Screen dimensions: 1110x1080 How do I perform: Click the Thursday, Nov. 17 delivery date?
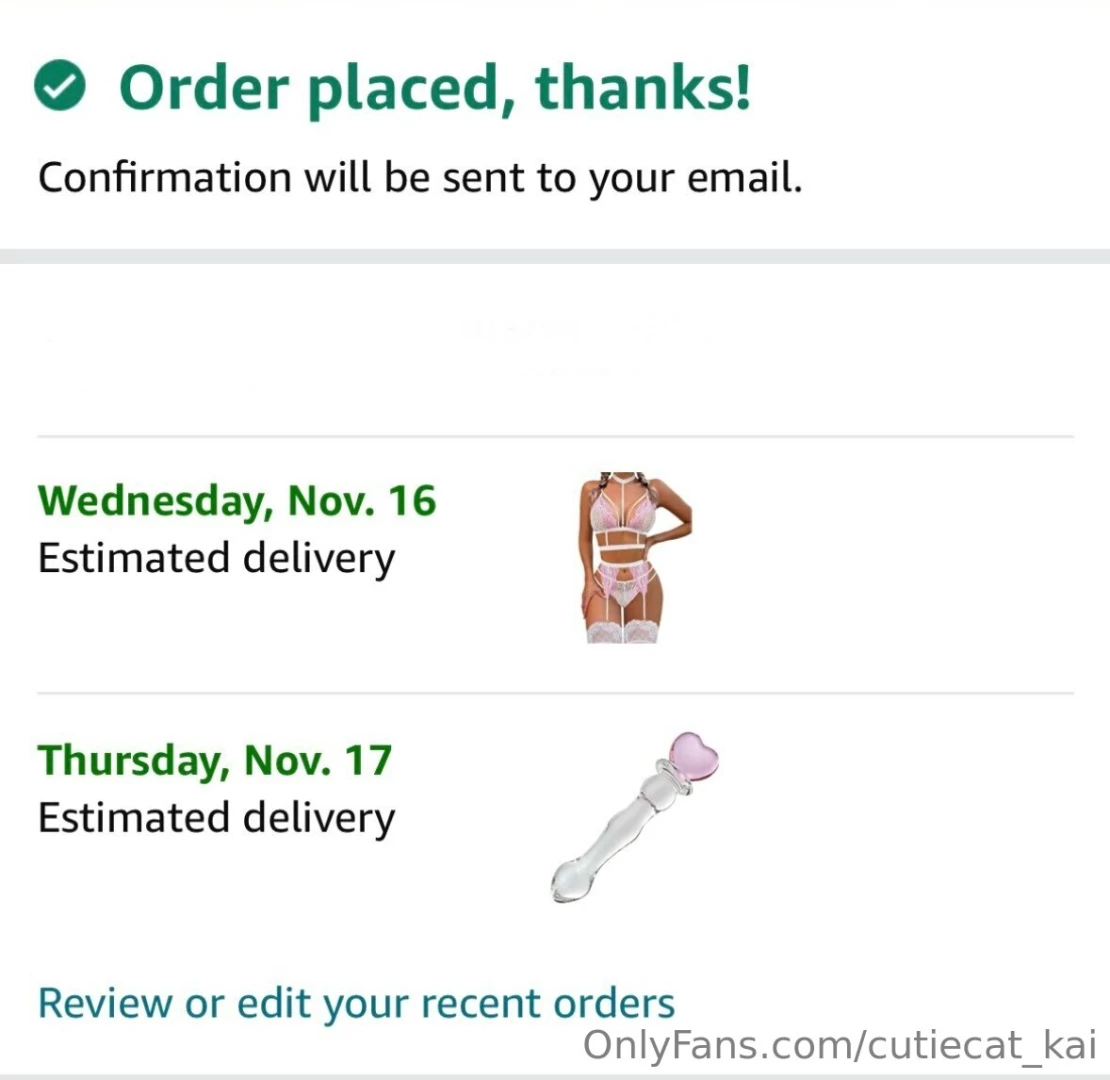pyautogui.click(x=214, y=760)
